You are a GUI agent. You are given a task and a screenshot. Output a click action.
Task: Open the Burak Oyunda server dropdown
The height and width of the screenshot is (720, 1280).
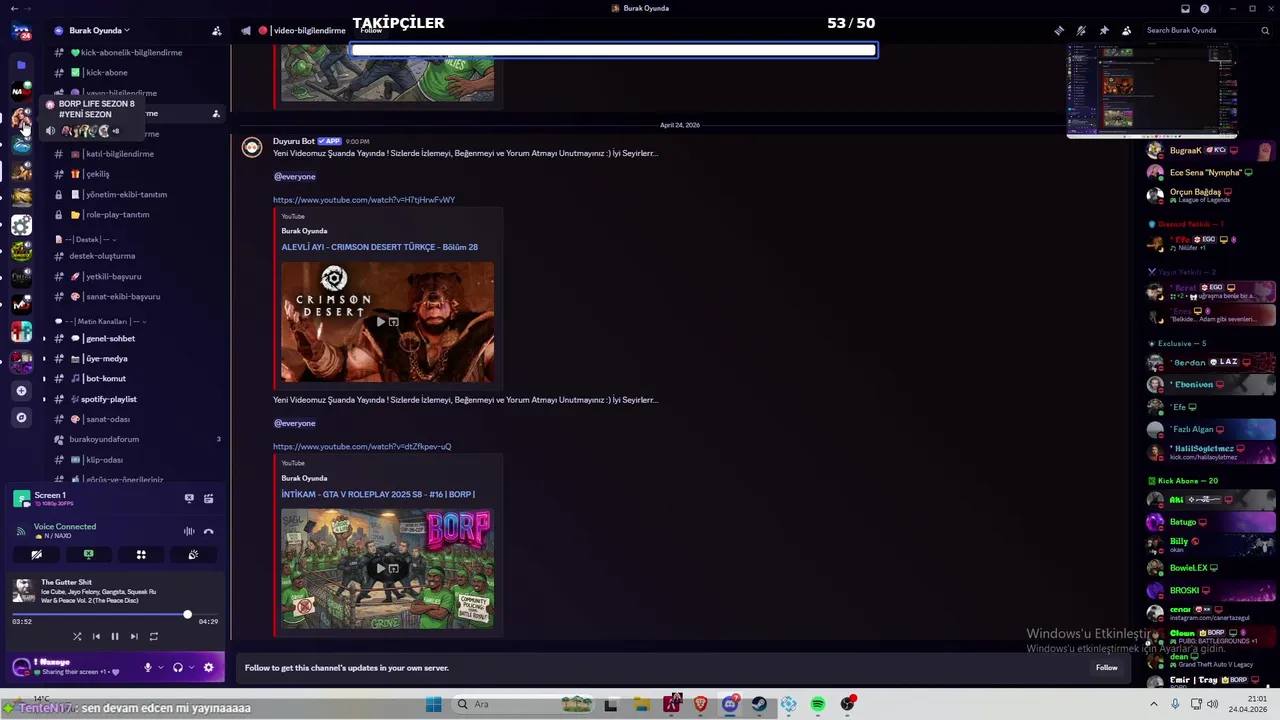[98, 31]
